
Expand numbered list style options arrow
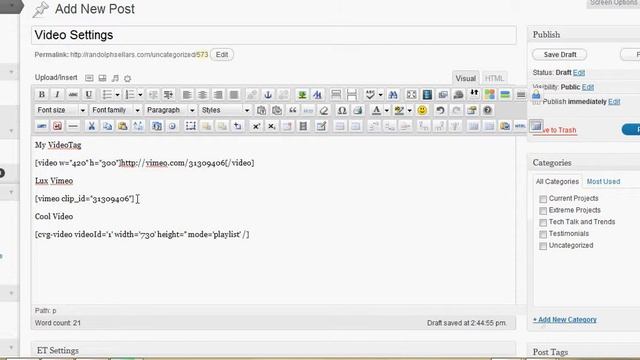coord(140,95)
